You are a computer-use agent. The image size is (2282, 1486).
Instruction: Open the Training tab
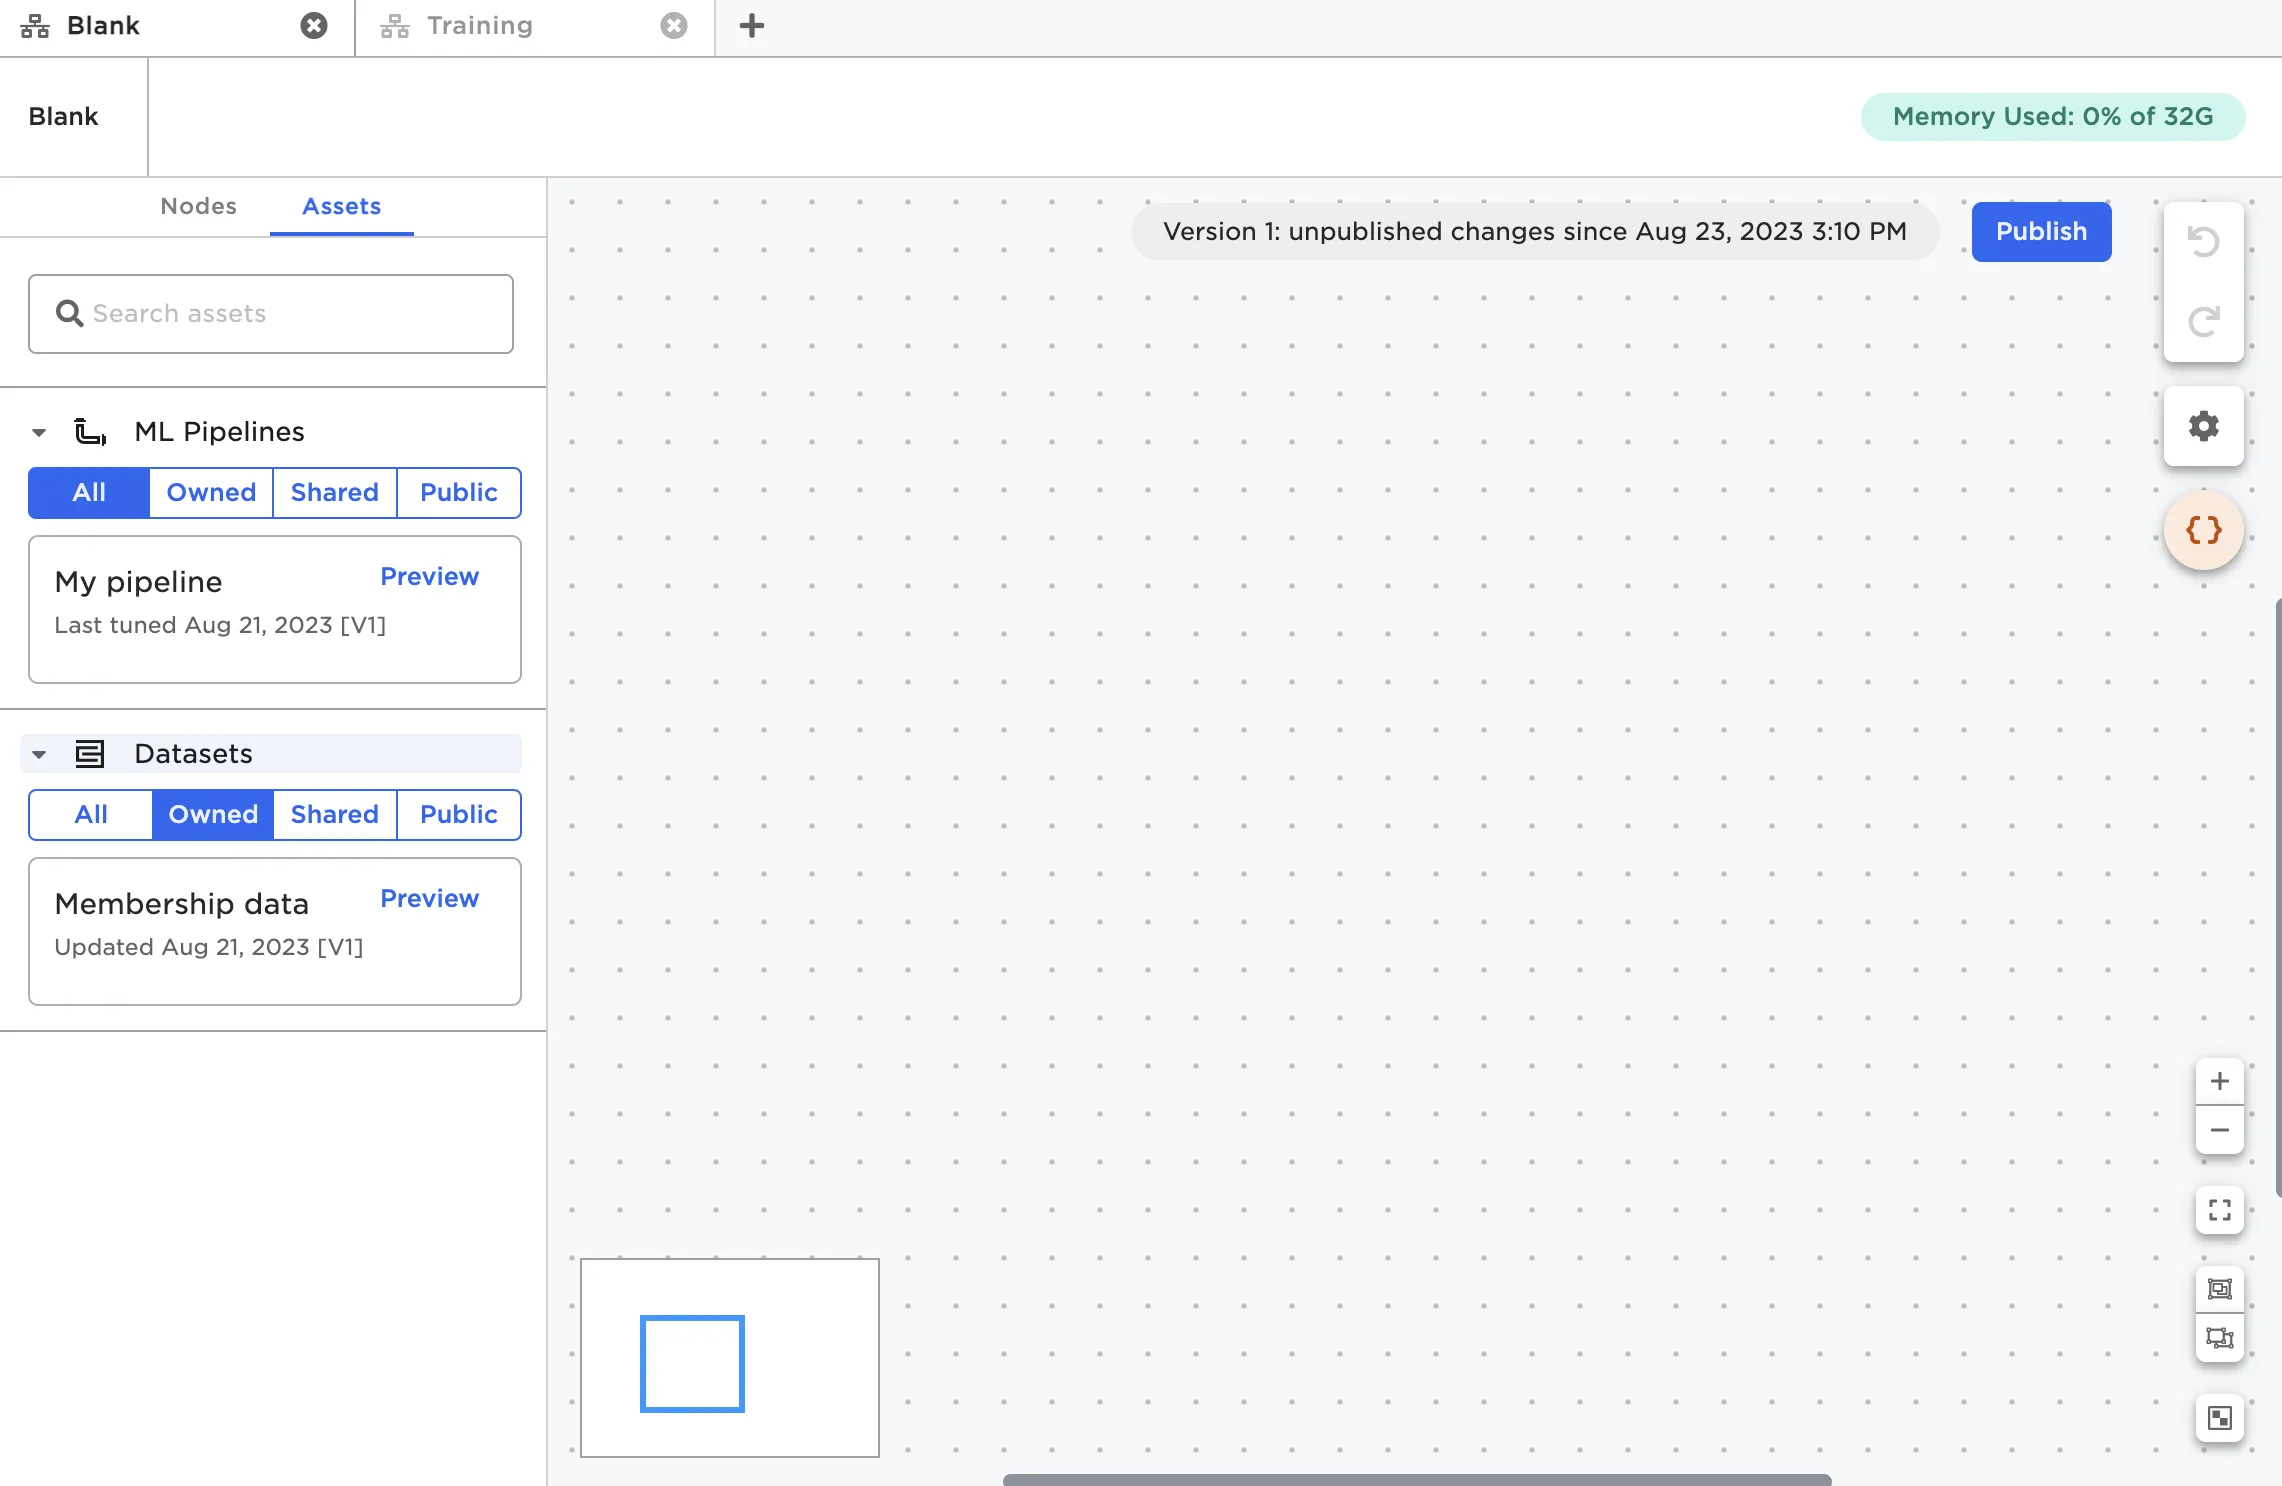pyautogui.click(x=479, y=26)
